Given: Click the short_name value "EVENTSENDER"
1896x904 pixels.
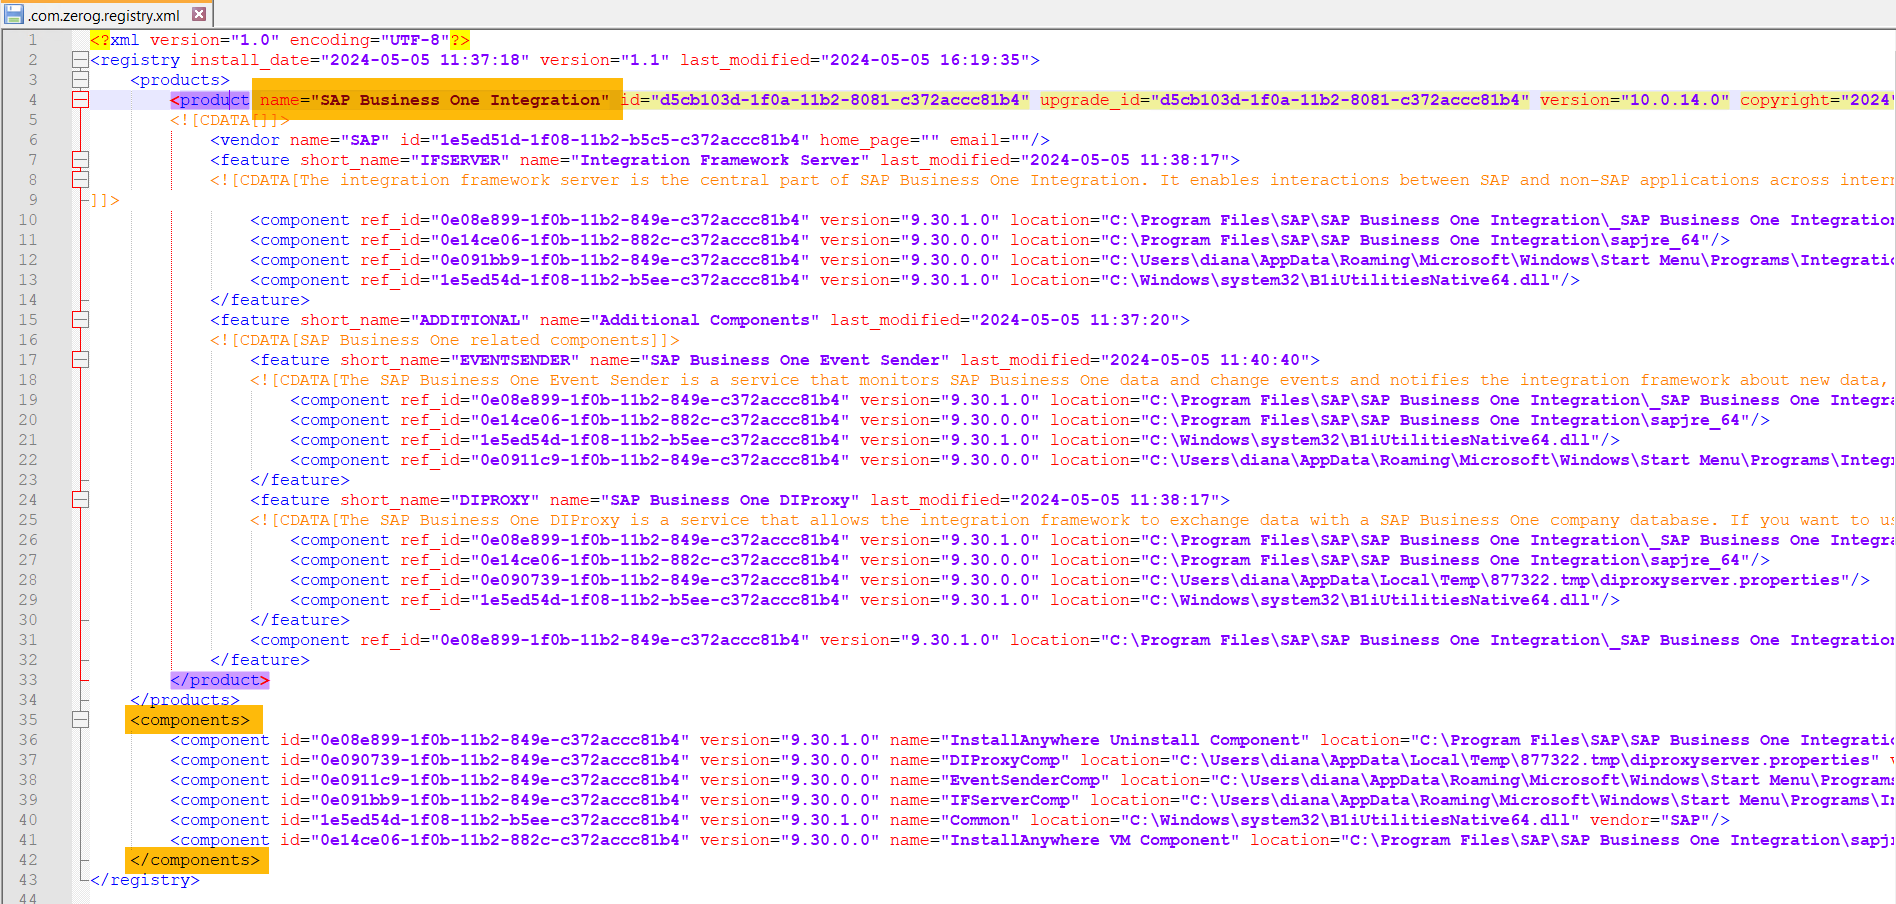Looking at the screenshot, I should click(515, 360).
